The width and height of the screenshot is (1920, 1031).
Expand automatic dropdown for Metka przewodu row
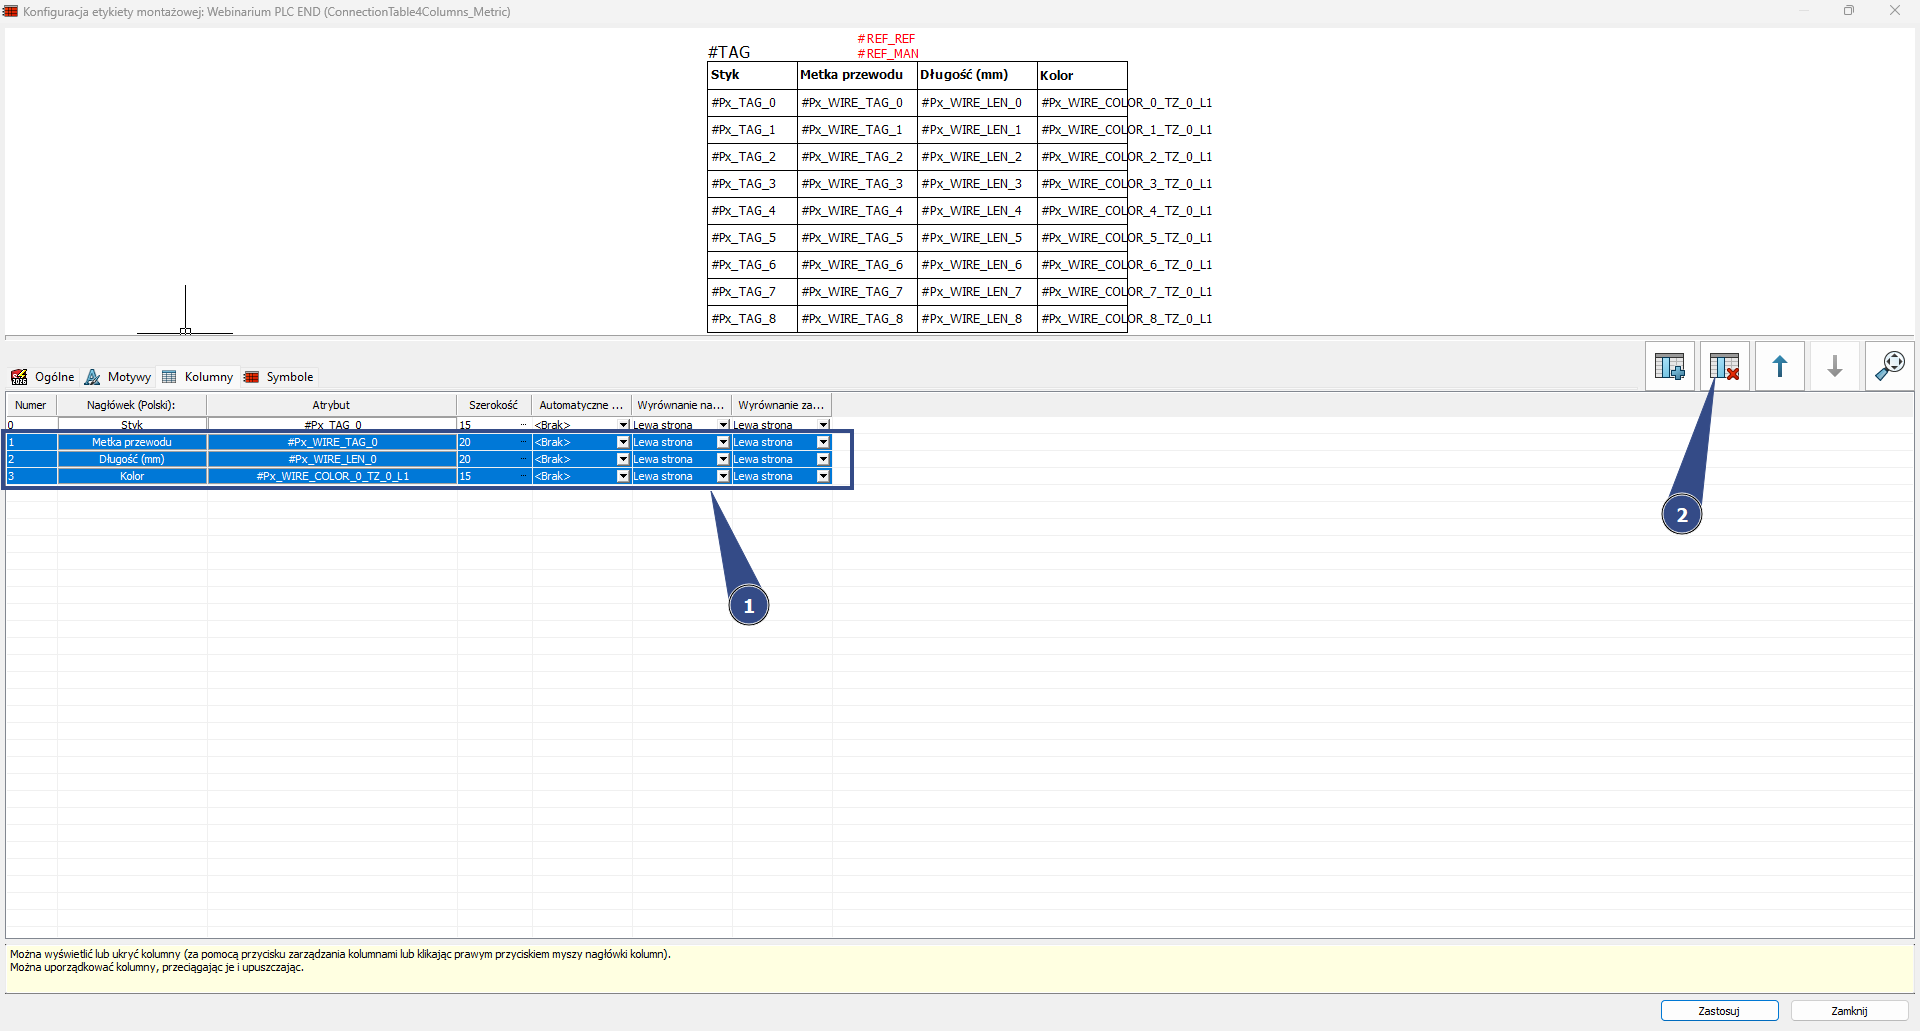pyautogui.click(x=623, y=442)
